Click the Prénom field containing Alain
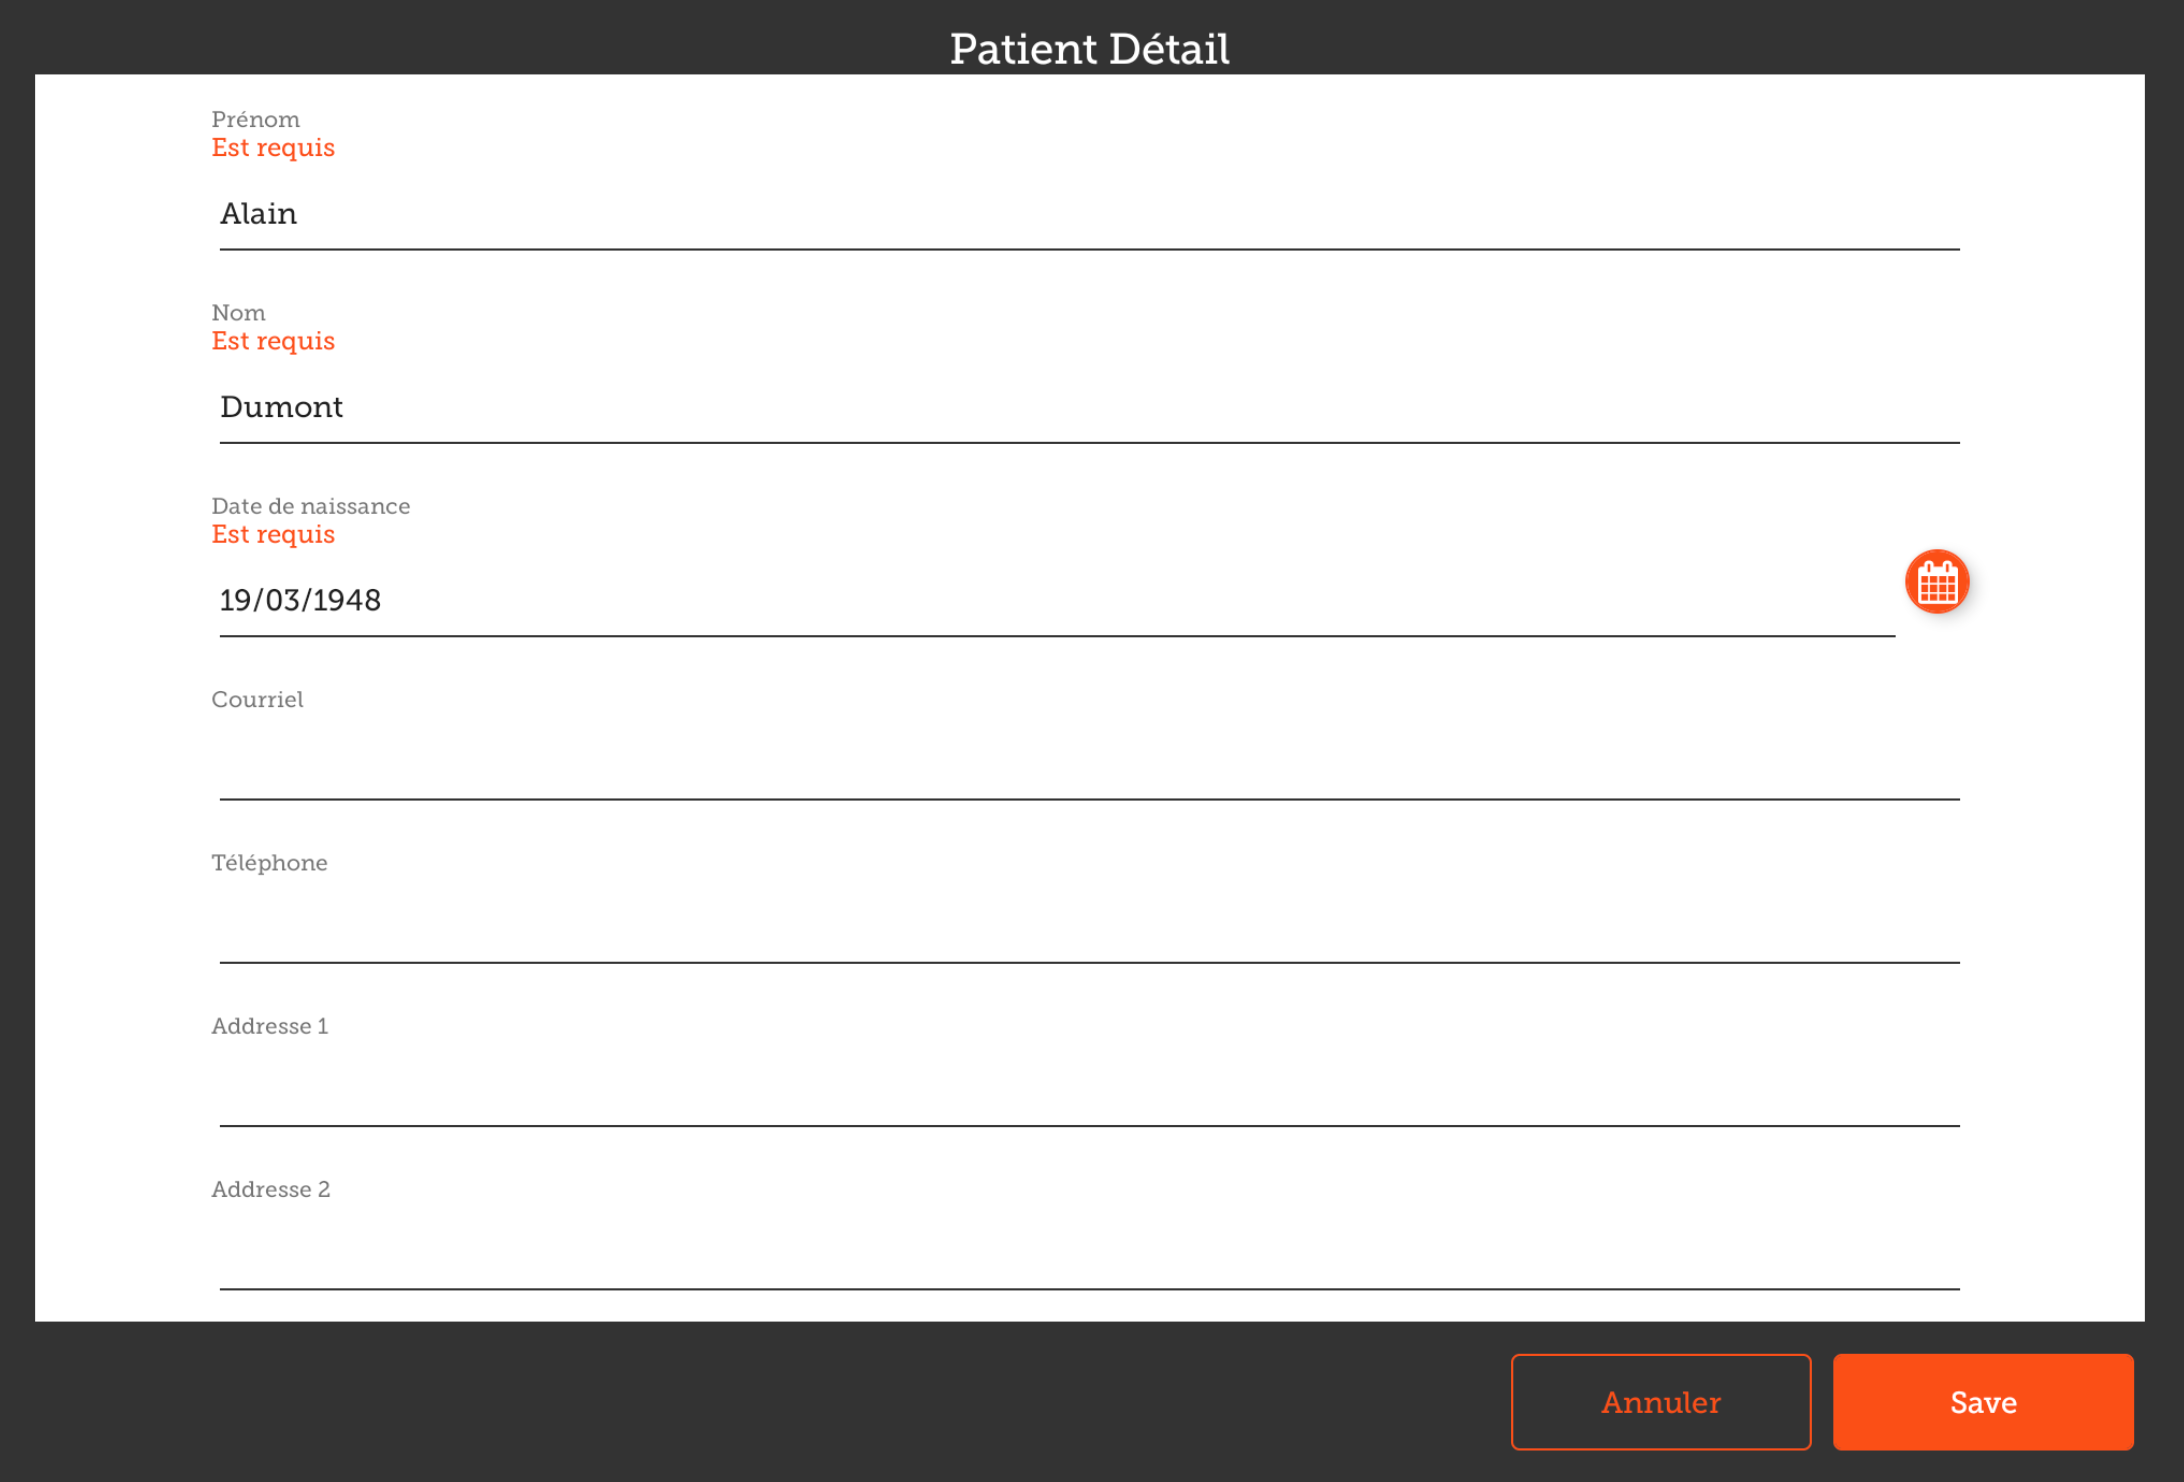The image size is (2184, 1482). pyautogui.click(x=1088, y=215)
